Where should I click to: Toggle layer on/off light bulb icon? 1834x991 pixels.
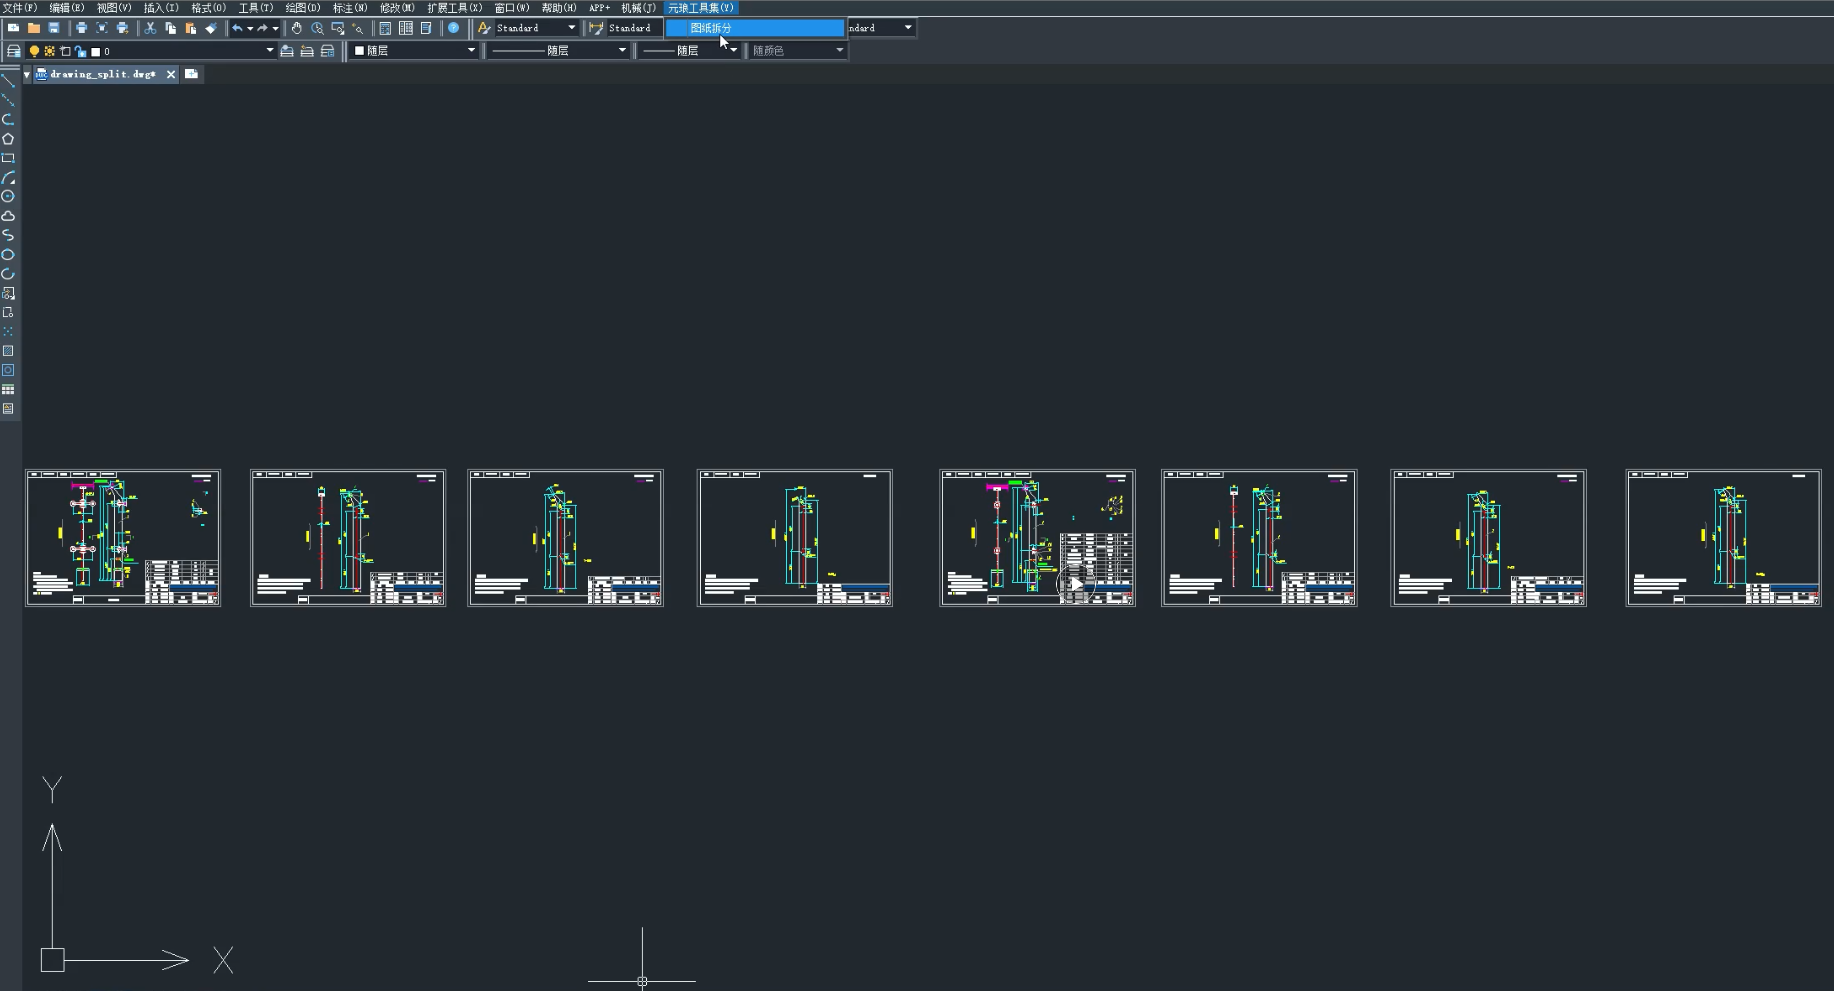(x=34, y=51)
